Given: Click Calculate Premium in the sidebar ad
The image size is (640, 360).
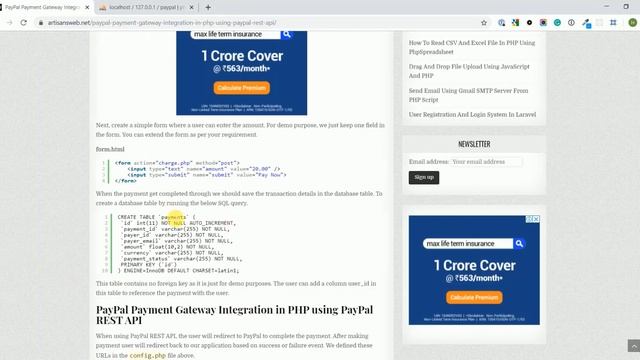Looking at the screenshot, I should 474,297.
